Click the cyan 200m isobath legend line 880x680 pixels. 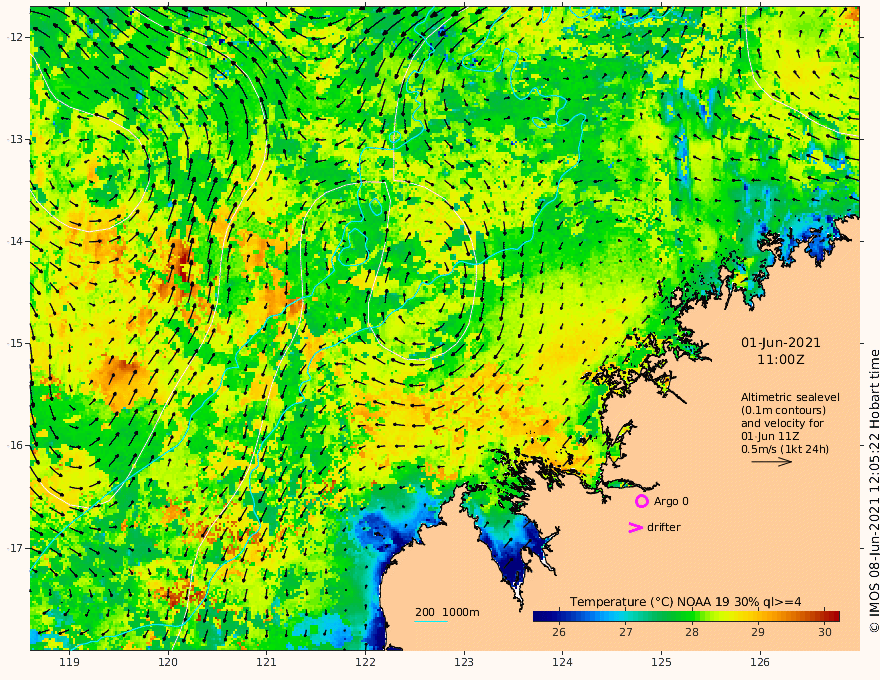431,621
